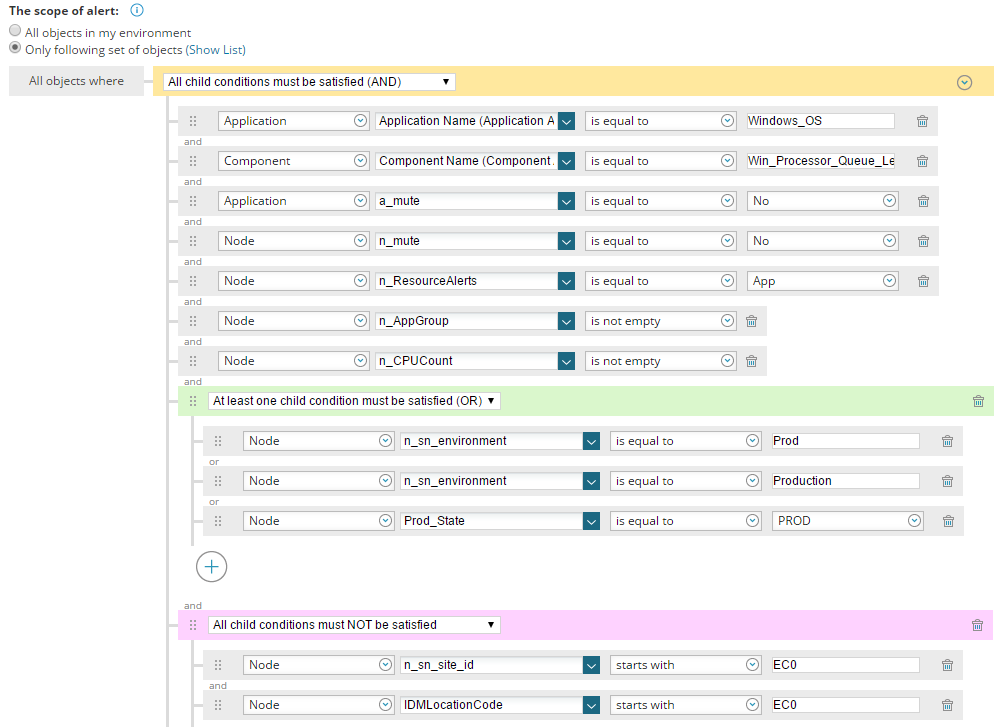
Task: Delete the Win_Processor_Queue component condition
Action: 922,161
